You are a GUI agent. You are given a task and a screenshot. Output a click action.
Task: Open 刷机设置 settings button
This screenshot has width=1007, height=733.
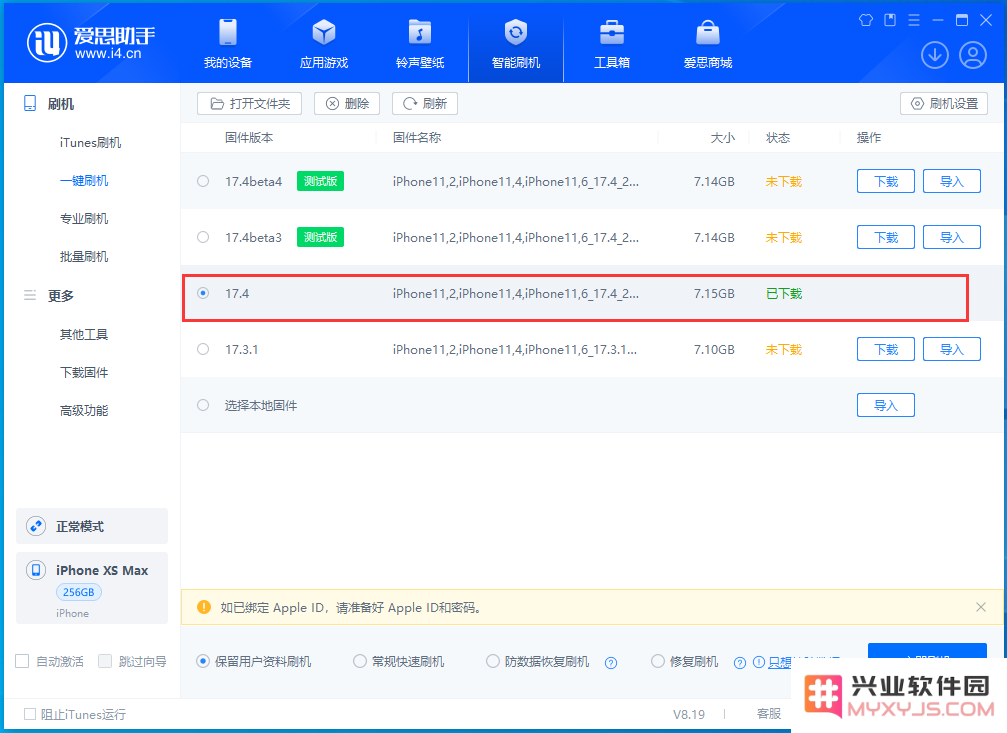pos(944,103)
